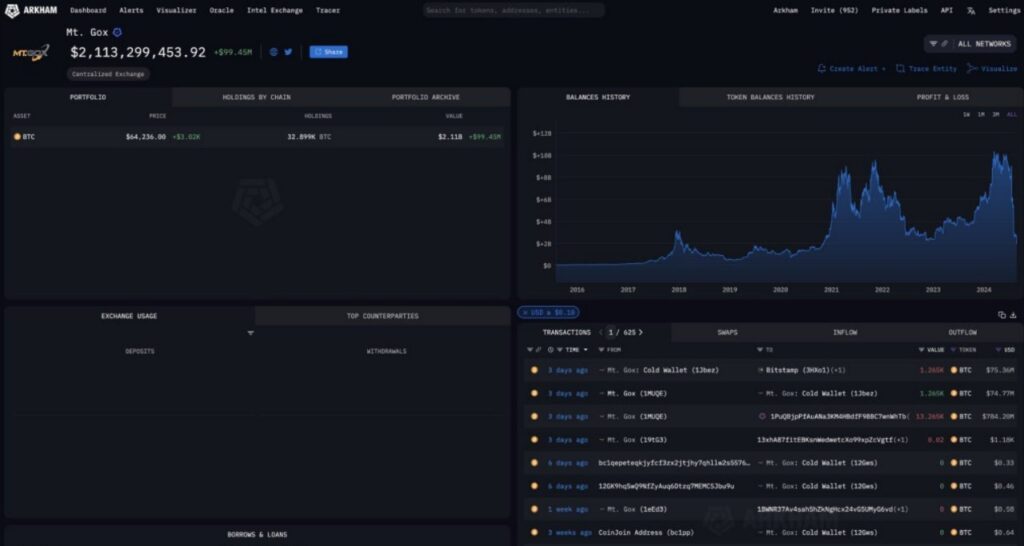Click the Borrows & Loans panel header
Image resolution: width=1024 pixels, height=546 pixels.
tap(257, 535)
